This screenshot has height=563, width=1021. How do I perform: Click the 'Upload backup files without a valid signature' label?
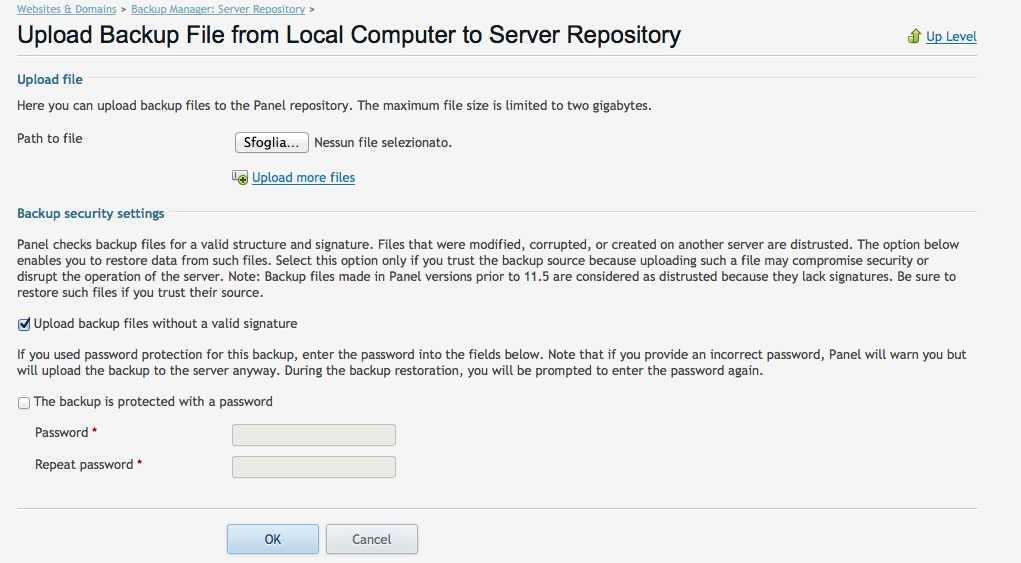(165, 324)
